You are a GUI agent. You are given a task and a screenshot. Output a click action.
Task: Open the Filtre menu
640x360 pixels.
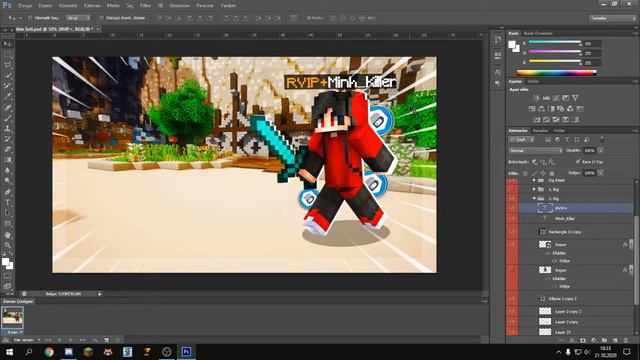145,6
